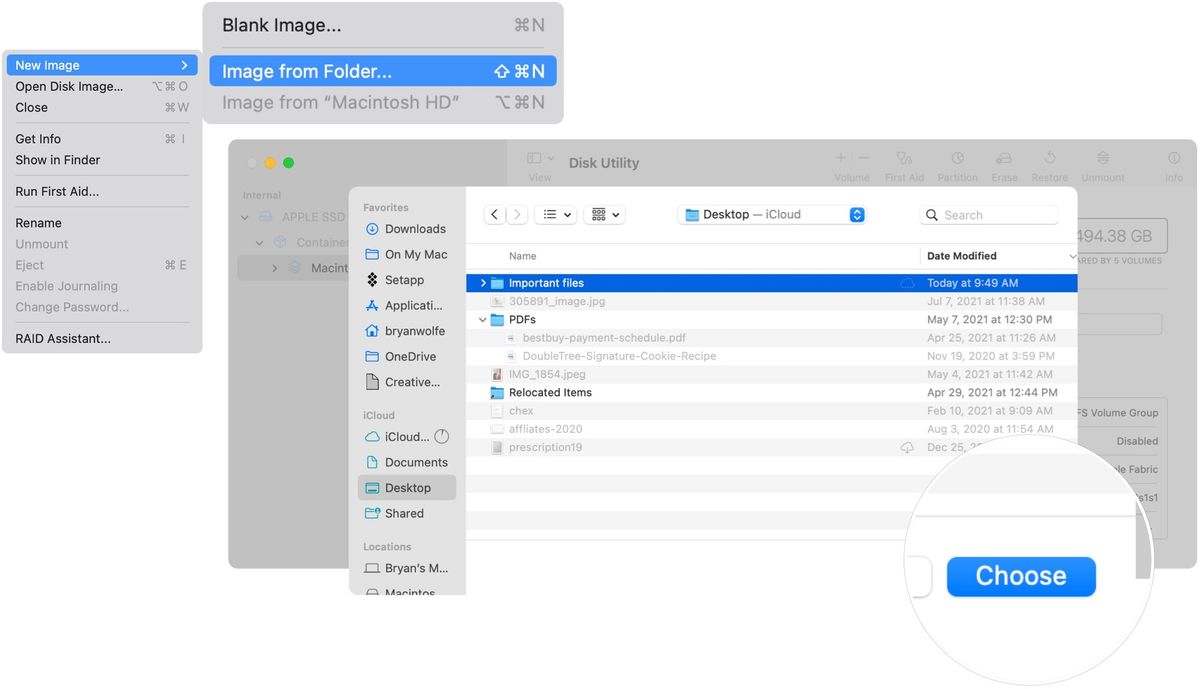Add a volume with the plus icon
This screenshot has width=1200, height=689.
840,158
